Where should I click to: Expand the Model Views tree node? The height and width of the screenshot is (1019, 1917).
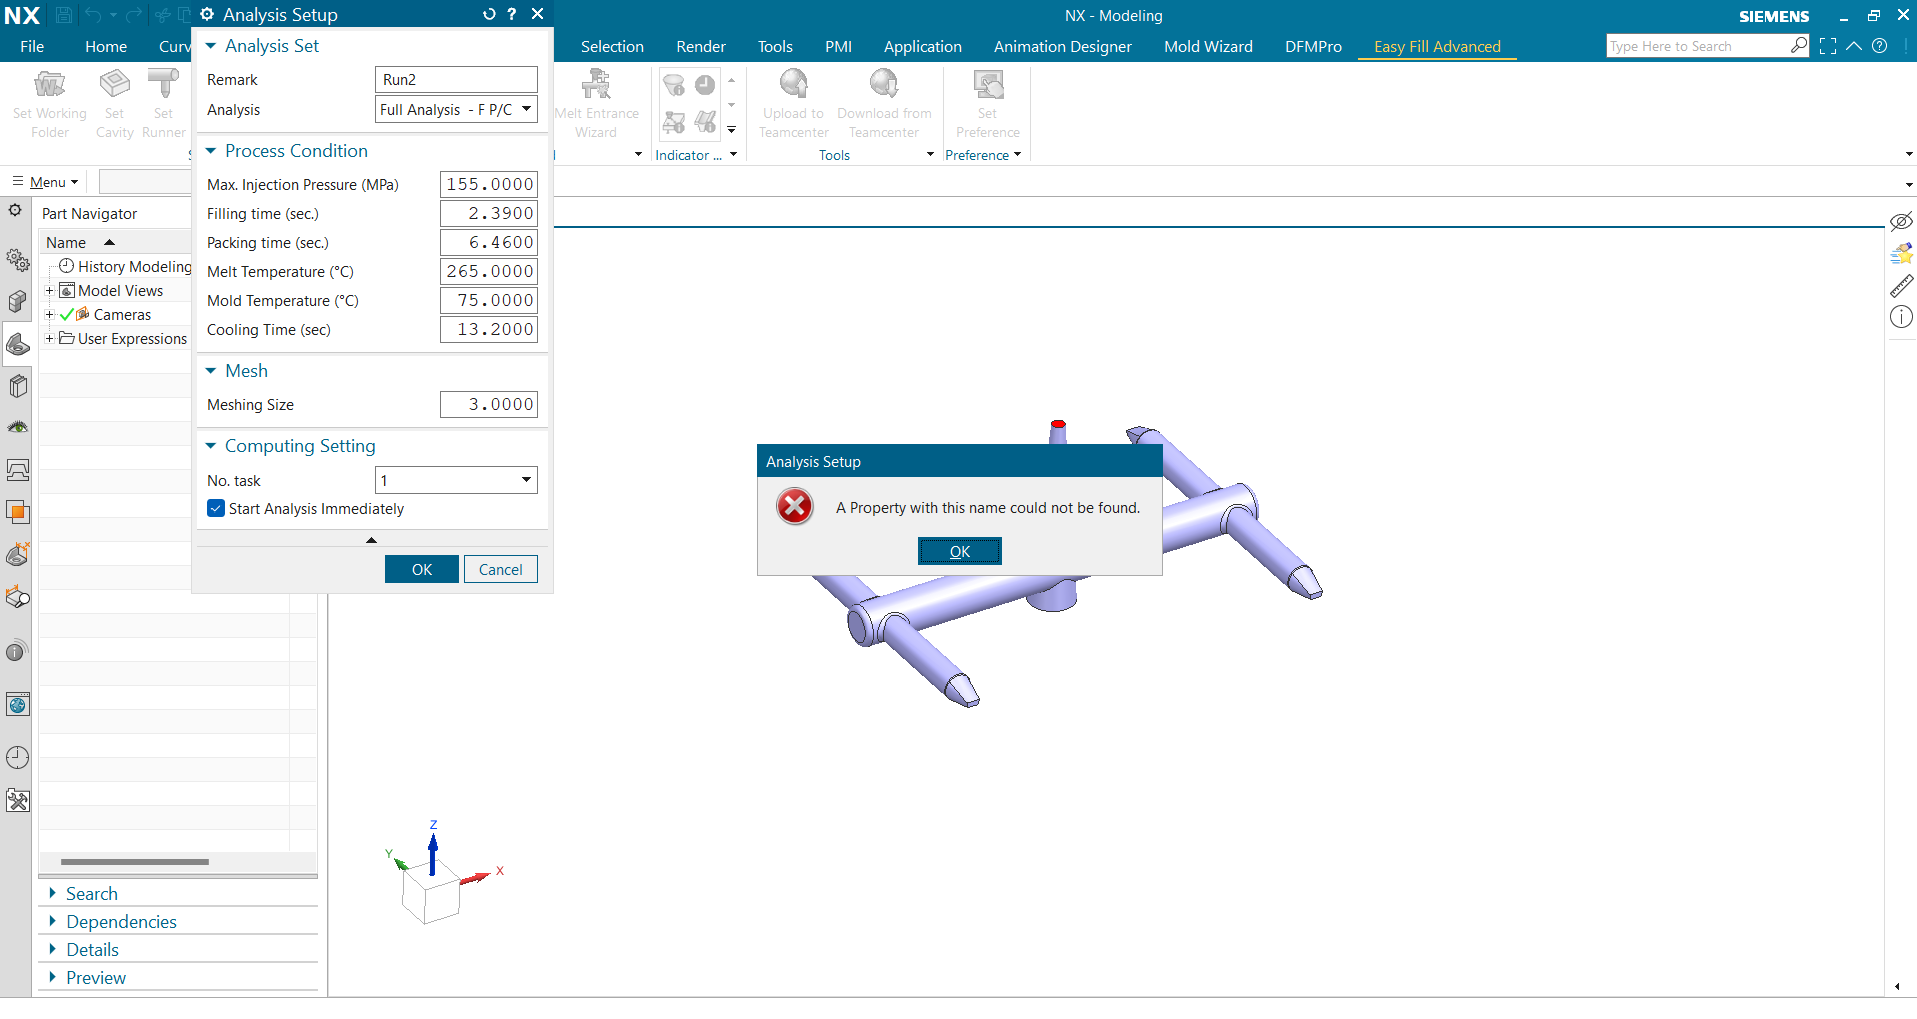pos(49,291)
